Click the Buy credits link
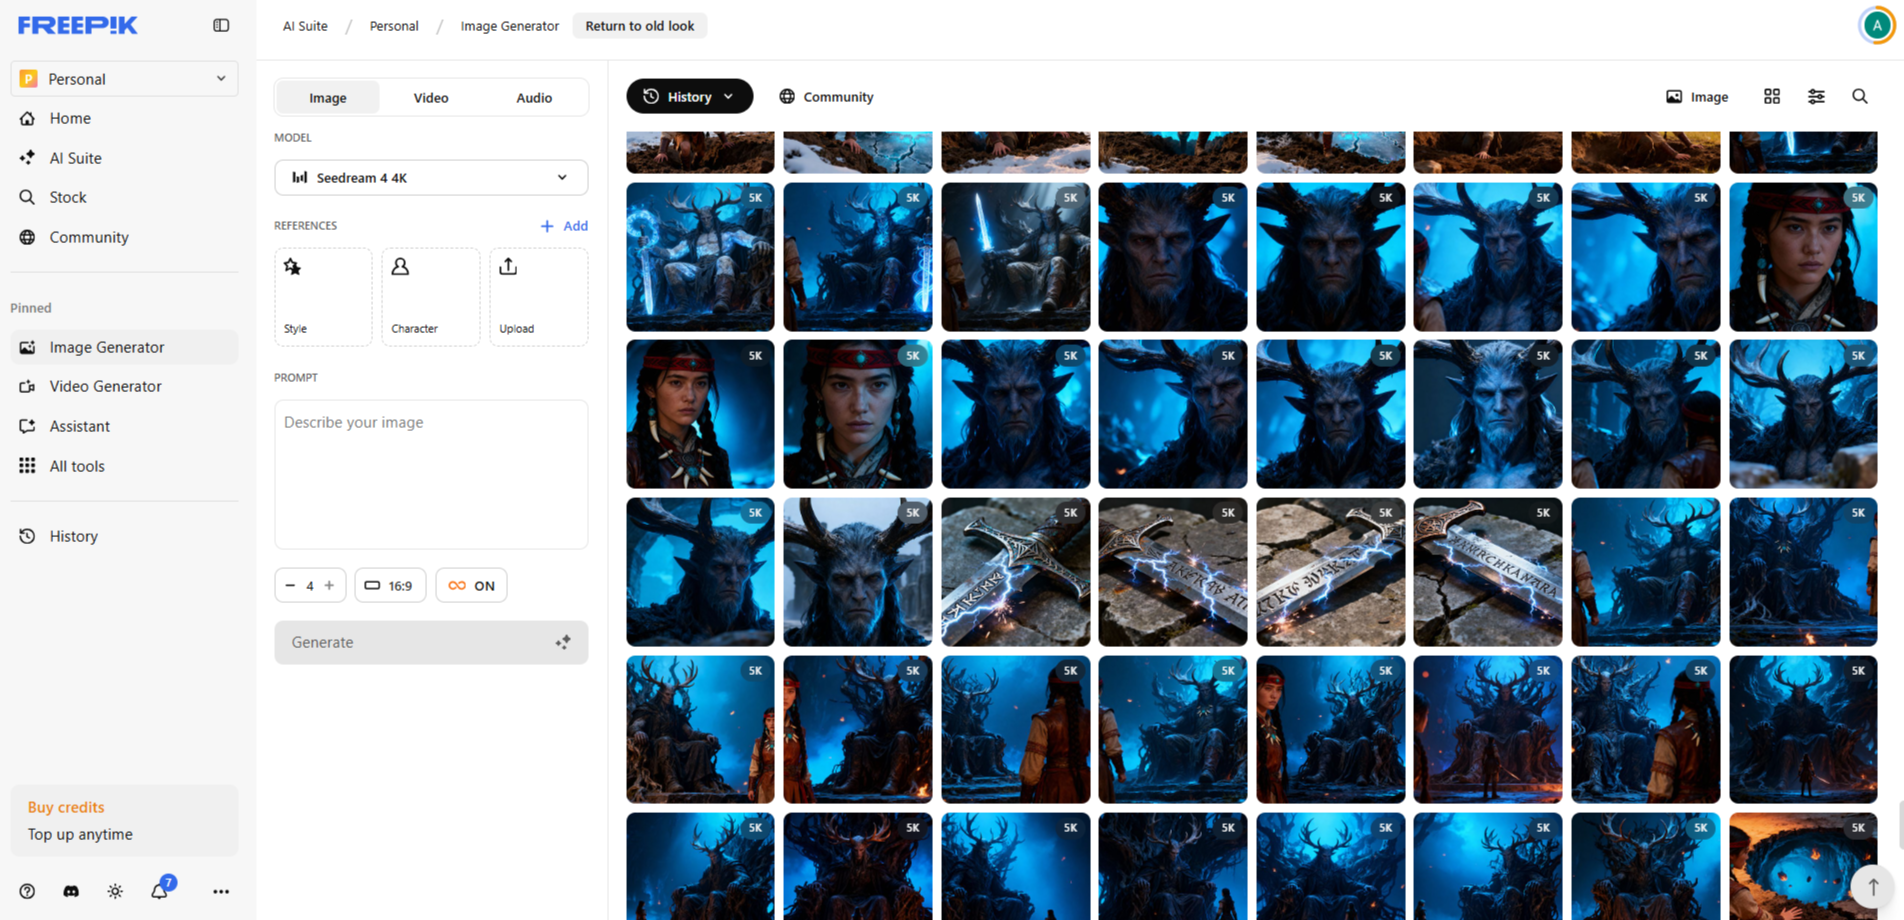Image resolution: width=1904 pixels, height=920 pixels. (x=66, y=807)
